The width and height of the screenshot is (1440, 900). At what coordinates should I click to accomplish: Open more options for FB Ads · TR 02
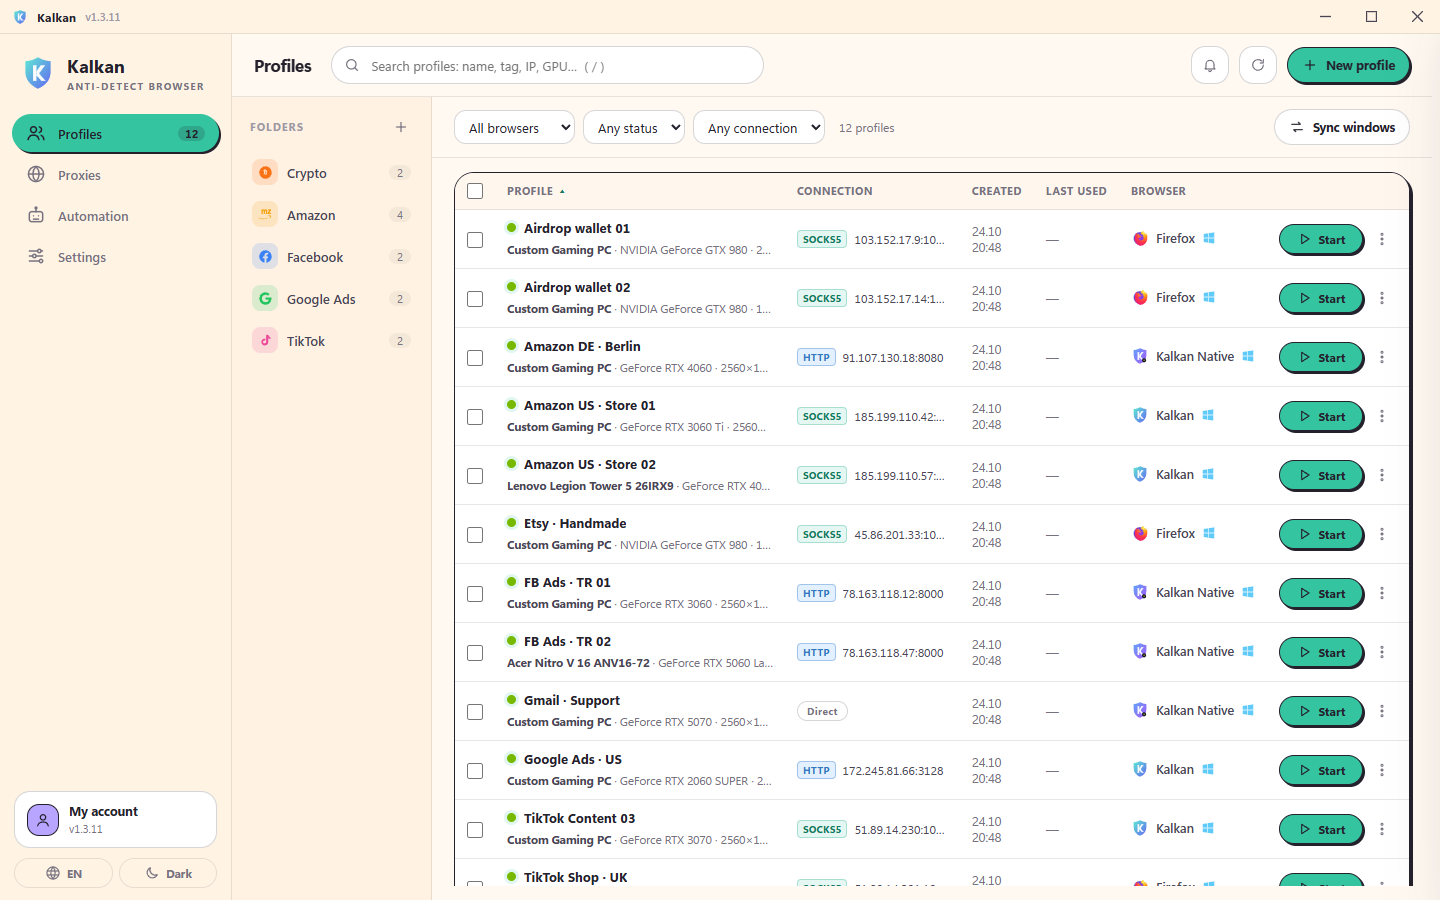pyautogui.click(x=1382, y=652)
